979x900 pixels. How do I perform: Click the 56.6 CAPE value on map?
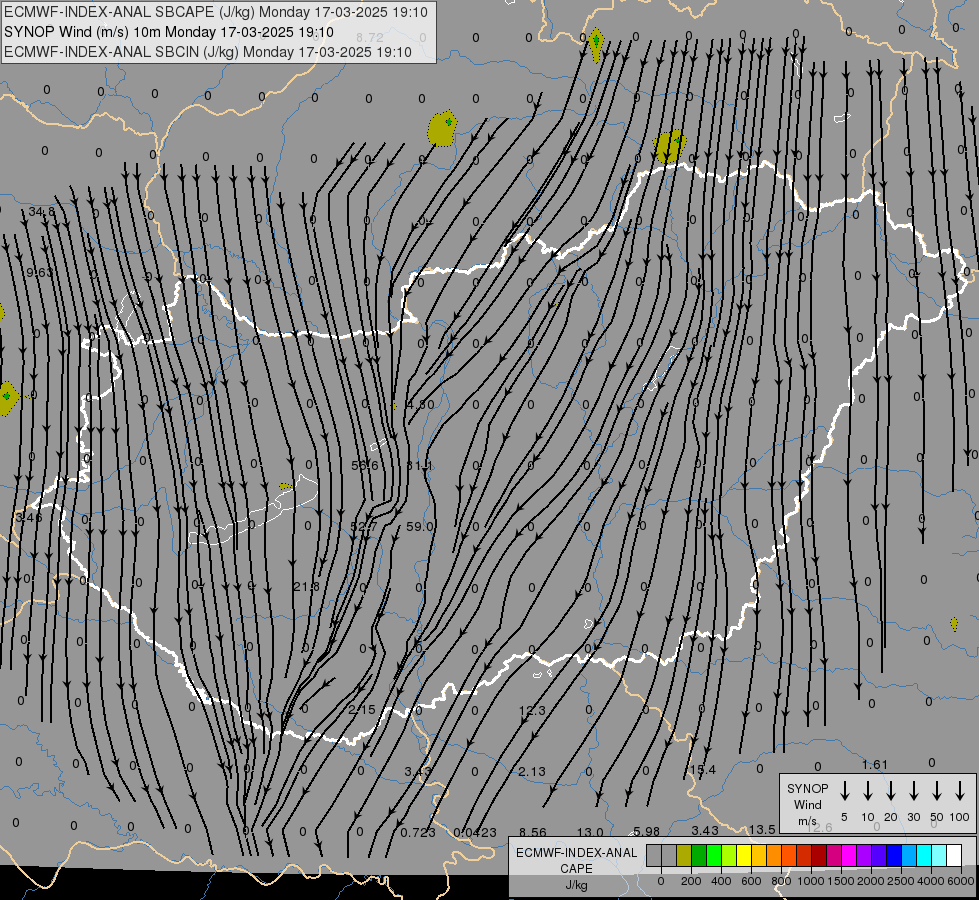pyautogui.click(x=365, y=465)
